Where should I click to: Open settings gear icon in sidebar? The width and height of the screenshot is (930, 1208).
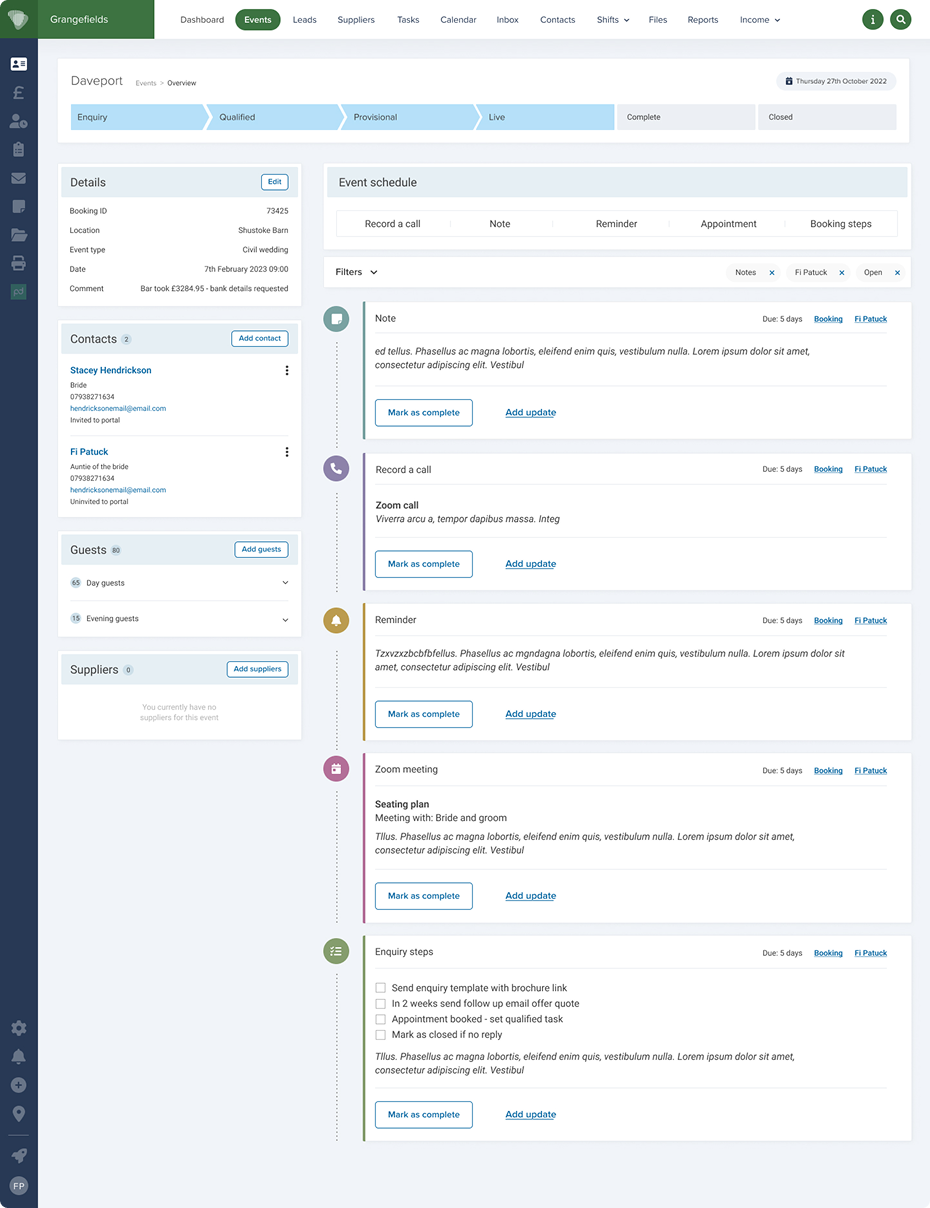(x=18, y=1028)
